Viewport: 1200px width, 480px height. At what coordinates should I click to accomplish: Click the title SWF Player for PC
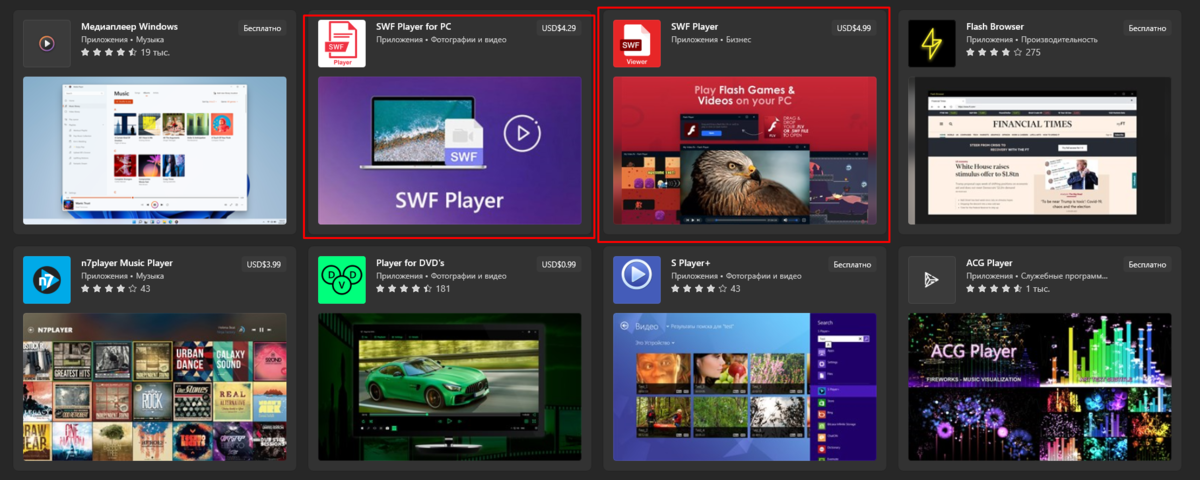coord(414,26)
